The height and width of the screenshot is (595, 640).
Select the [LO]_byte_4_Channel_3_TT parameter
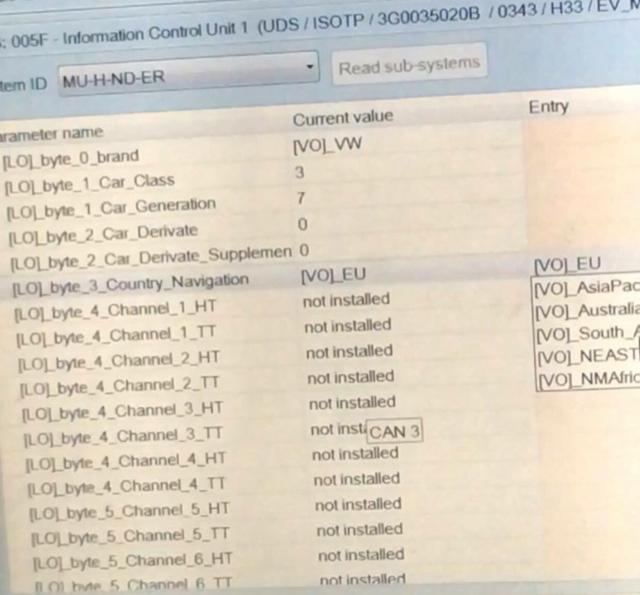pos(123,438)
